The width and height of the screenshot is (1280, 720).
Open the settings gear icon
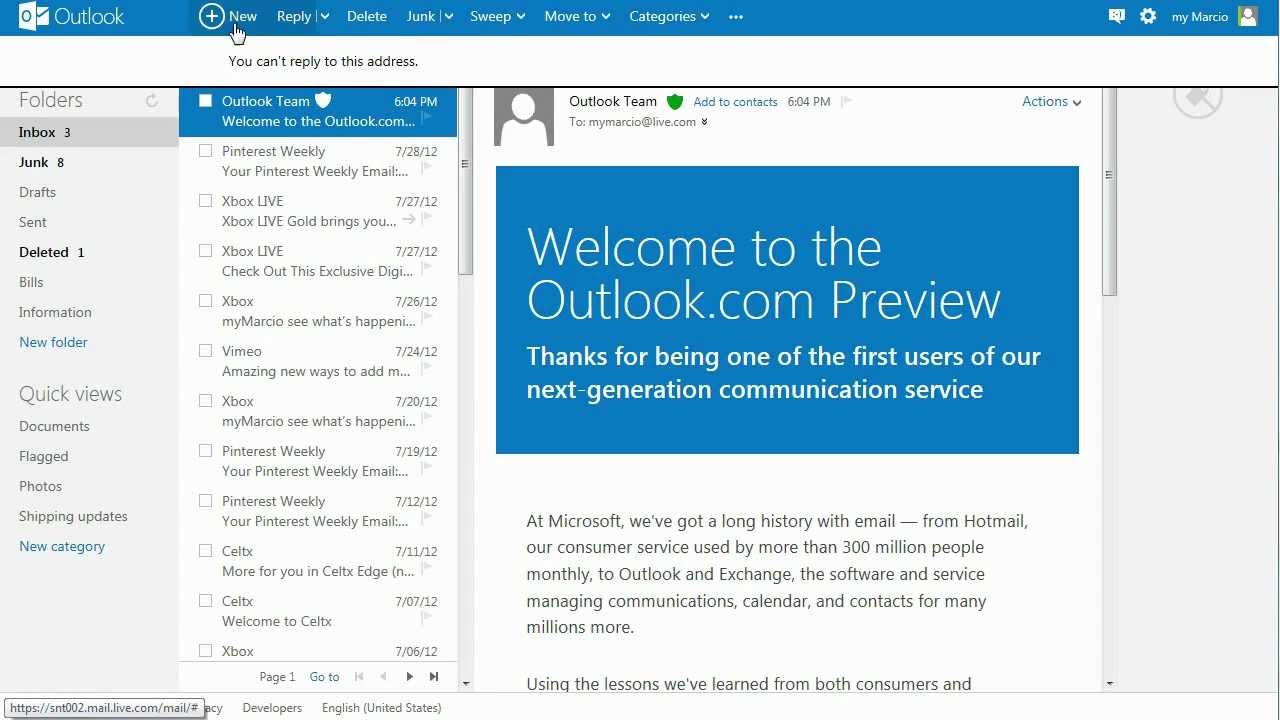(1148, 16)
